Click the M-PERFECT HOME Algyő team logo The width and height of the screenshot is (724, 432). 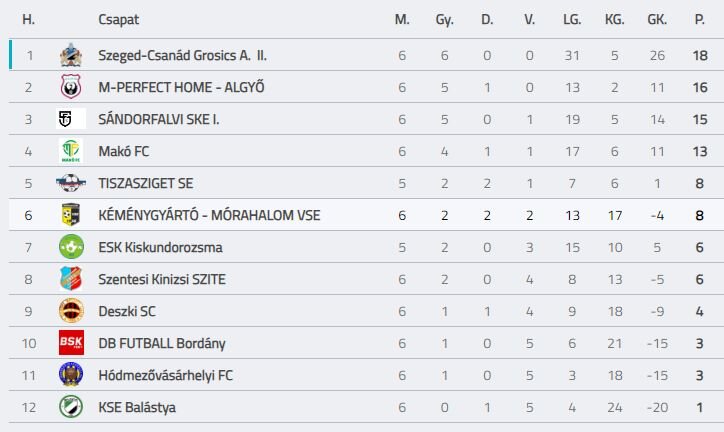(70, 87)
